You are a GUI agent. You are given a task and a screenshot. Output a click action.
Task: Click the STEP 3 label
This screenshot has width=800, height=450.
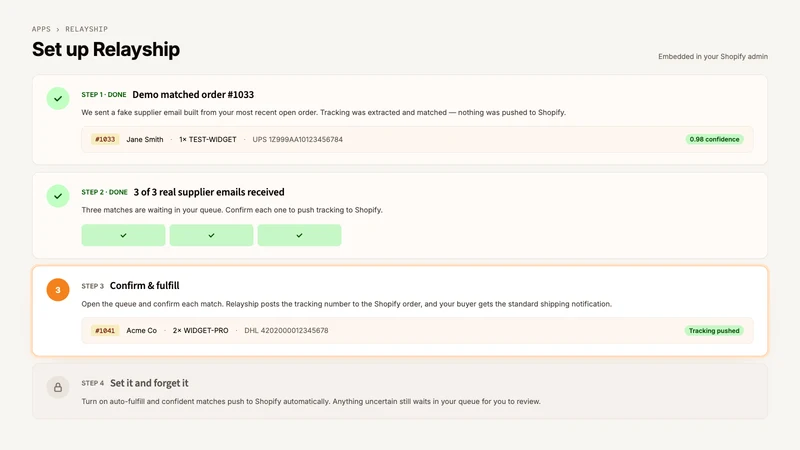92,286
